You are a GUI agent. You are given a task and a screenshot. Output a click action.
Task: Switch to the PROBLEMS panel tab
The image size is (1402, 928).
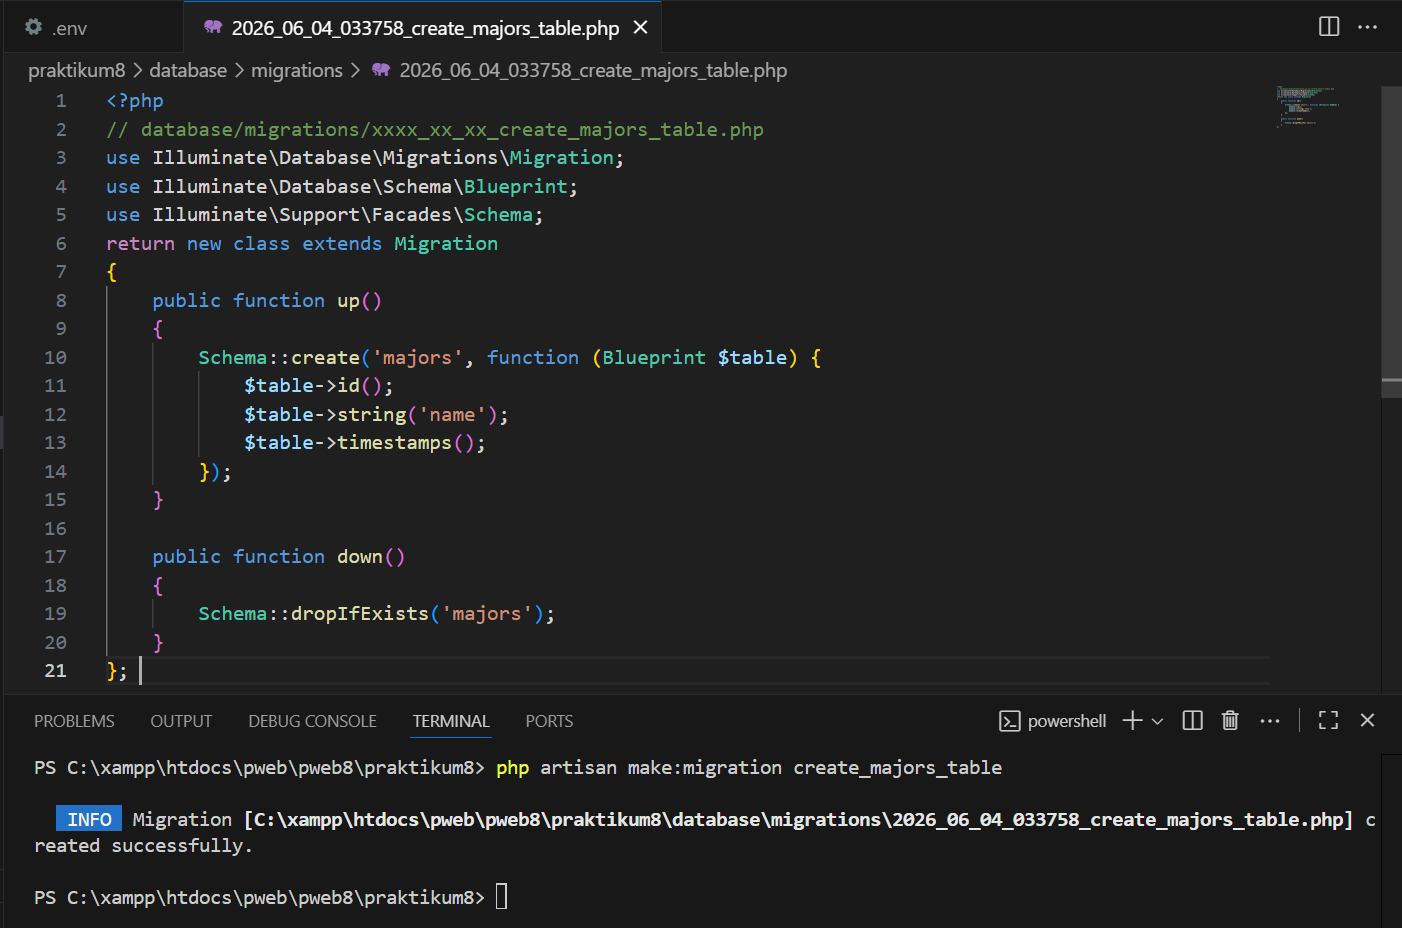click(x=74, y=721)
